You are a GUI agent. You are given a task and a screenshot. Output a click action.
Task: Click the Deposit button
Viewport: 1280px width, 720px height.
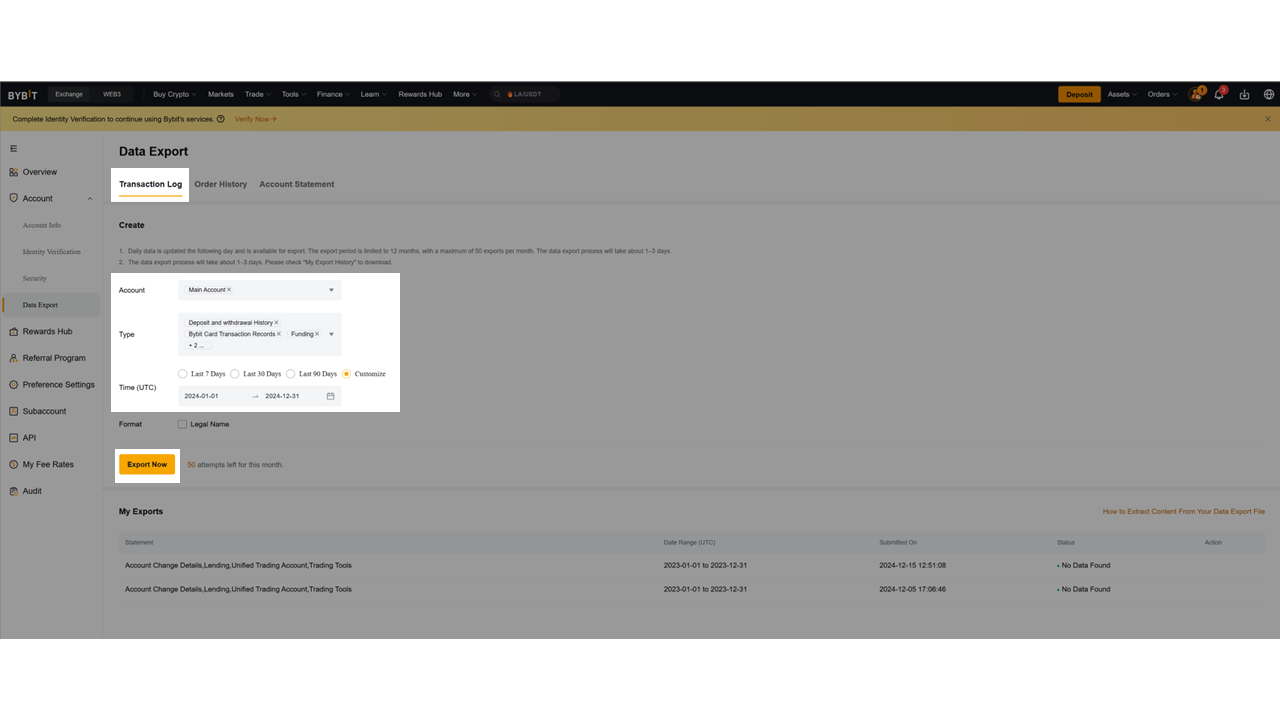pyautogui.click(x=1079, y=95)
